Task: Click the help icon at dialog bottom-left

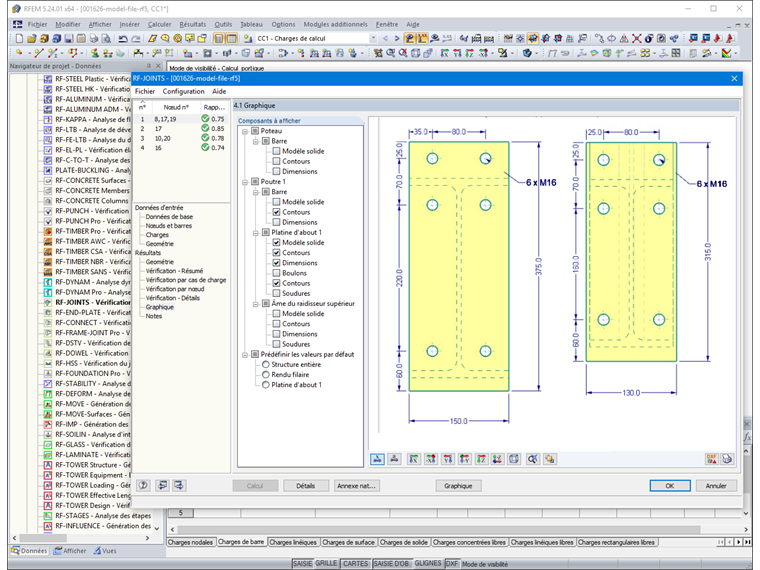Action: click(x=144, y=485)
